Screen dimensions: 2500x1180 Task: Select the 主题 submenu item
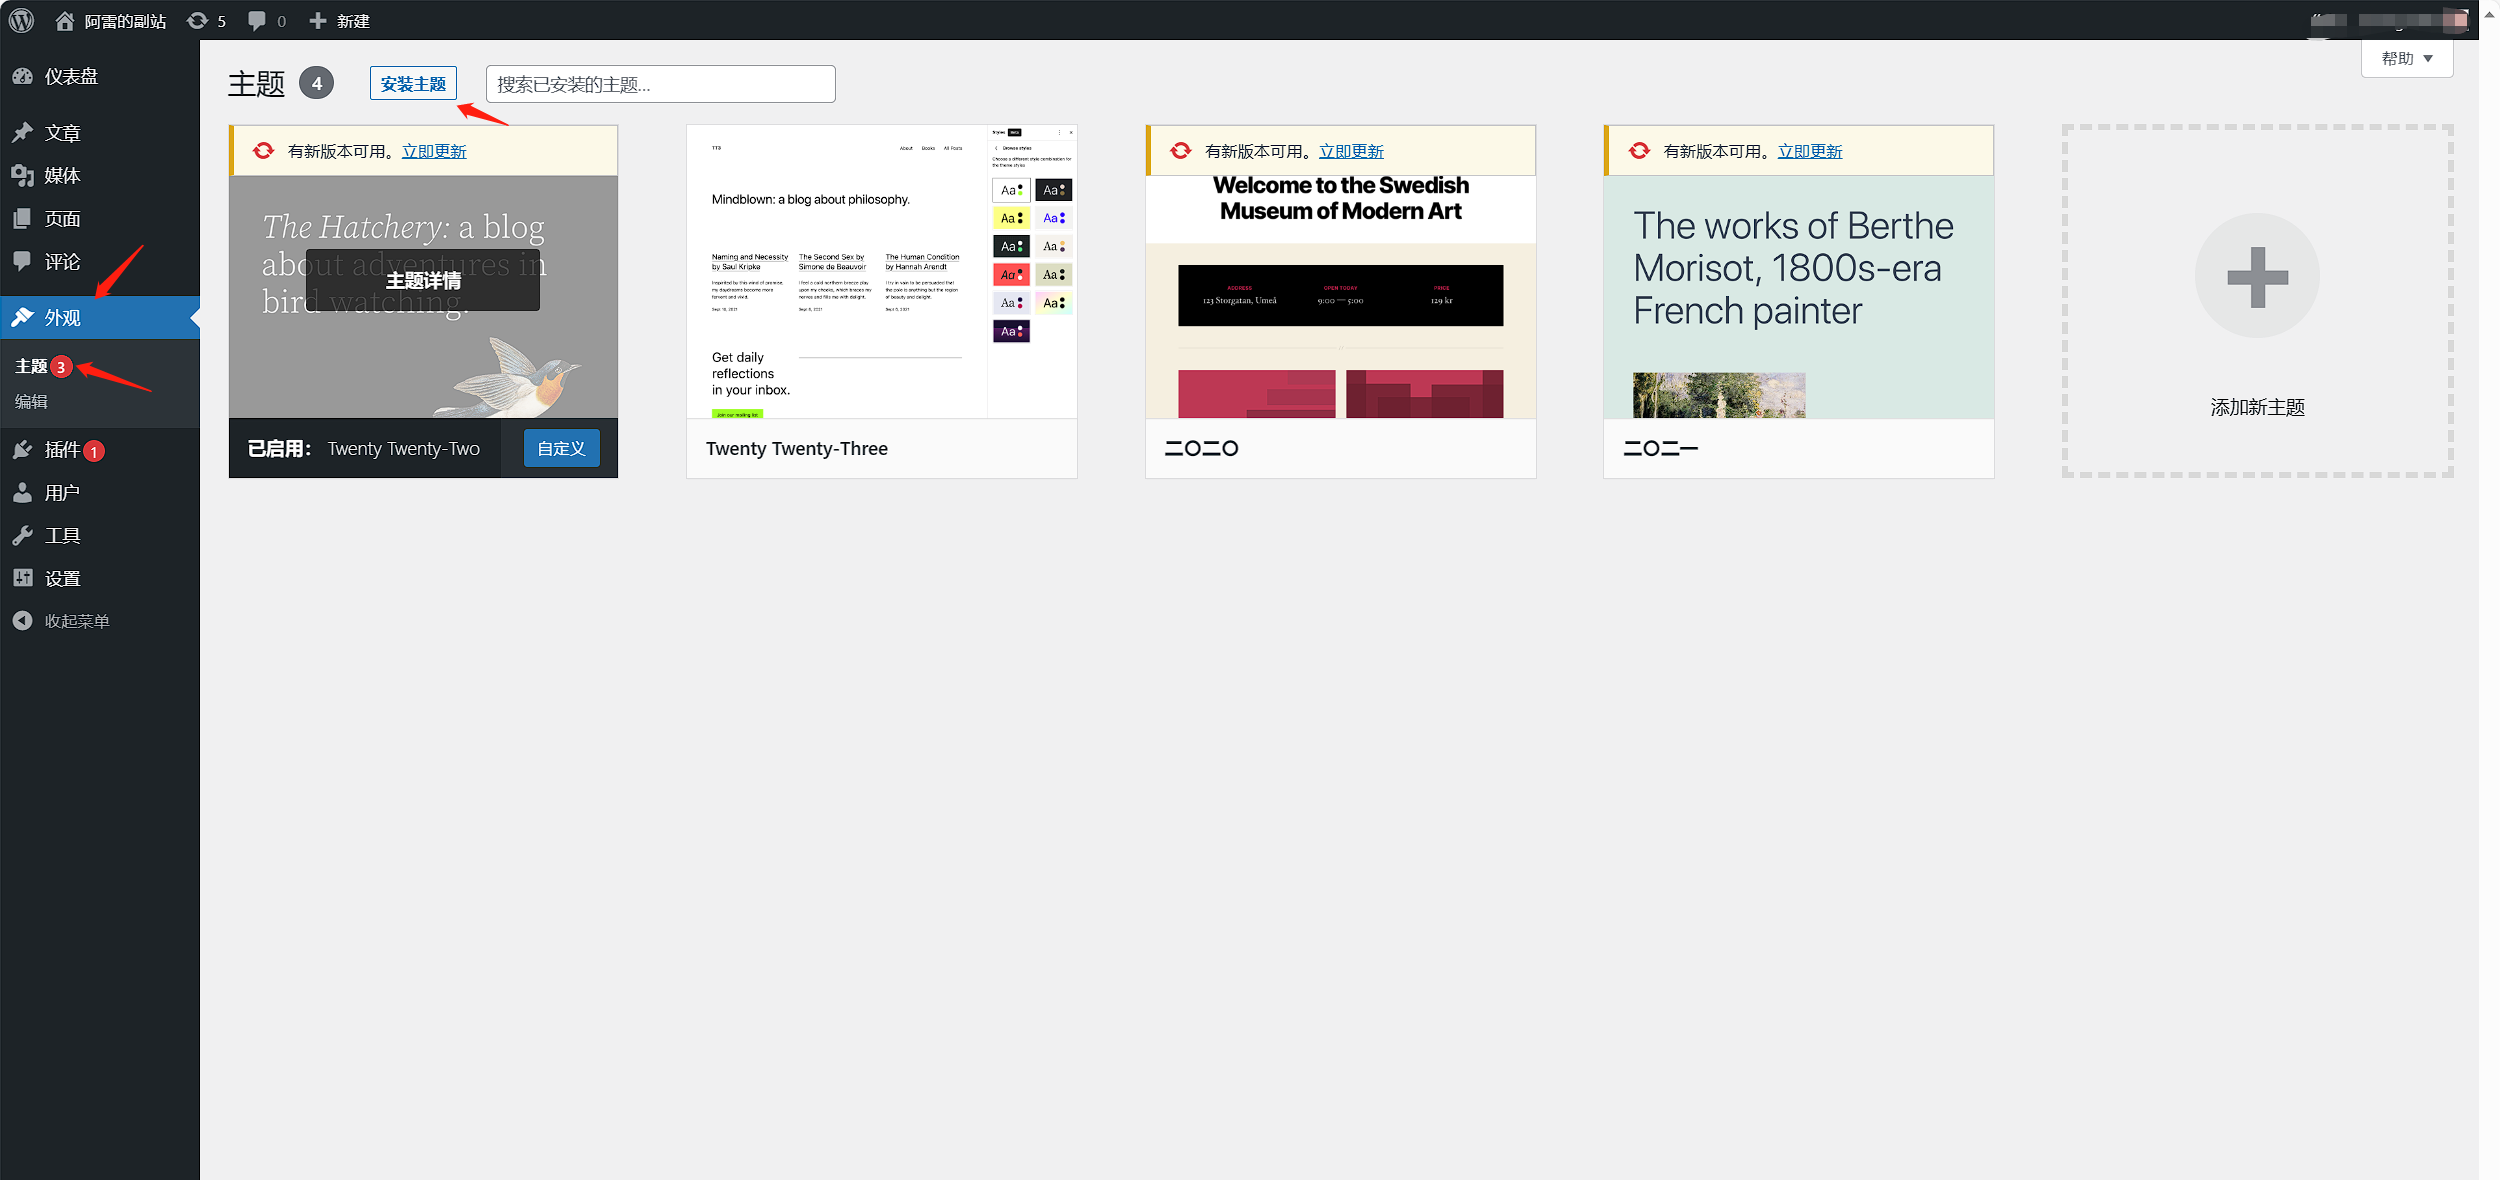tap(31, 367)
